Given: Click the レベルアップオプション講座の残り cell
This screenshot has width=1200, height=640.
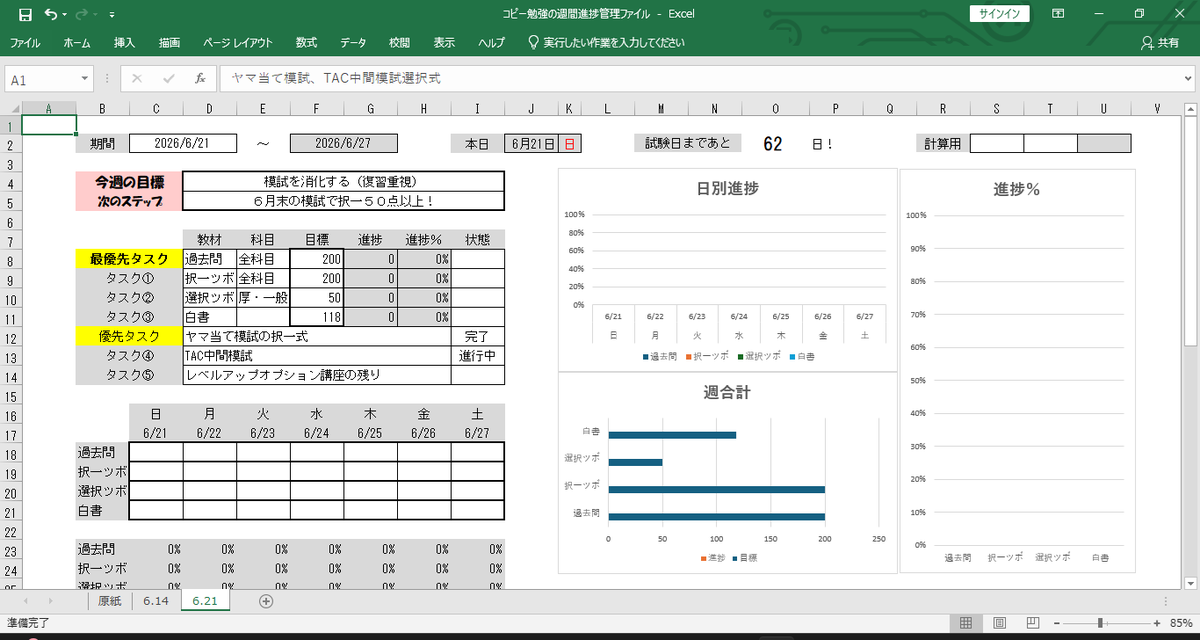Looking at the screenshot, I should [x=317, y=375].
